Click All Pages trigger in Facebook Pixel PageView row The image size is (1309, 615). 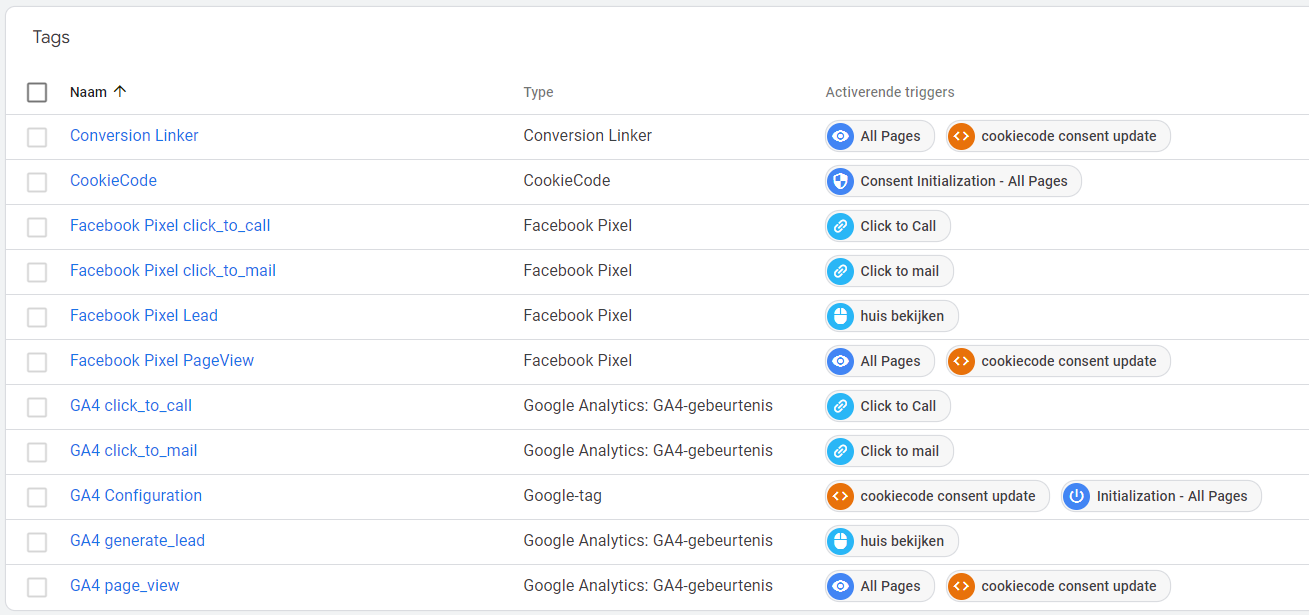880,361
